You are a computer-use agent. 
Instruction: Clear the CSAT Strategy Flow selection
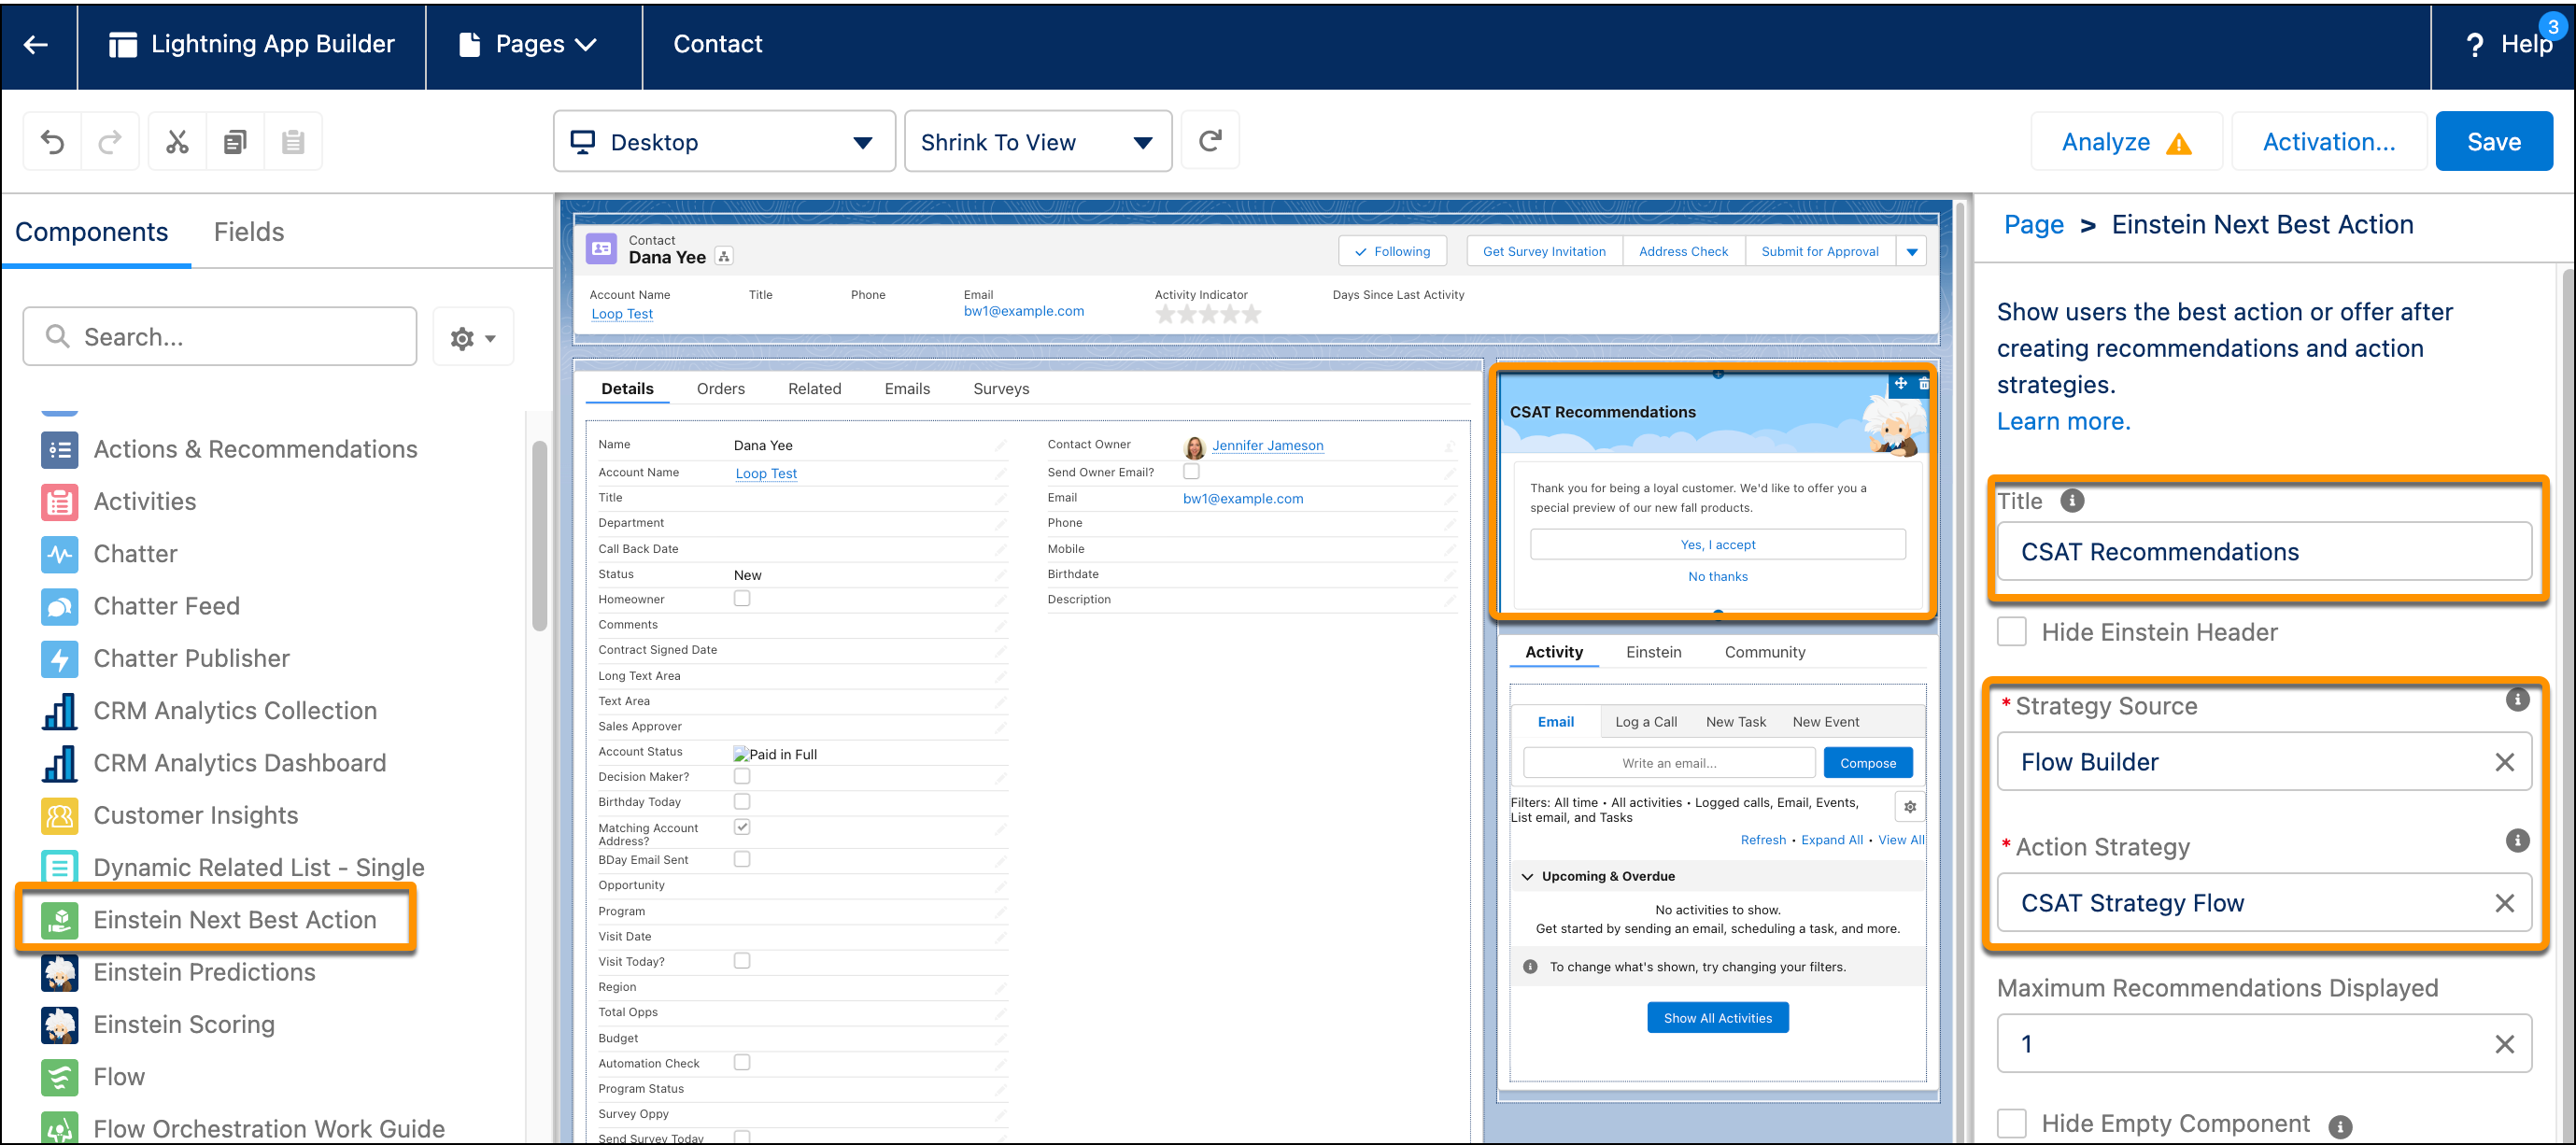[2504, 903]
